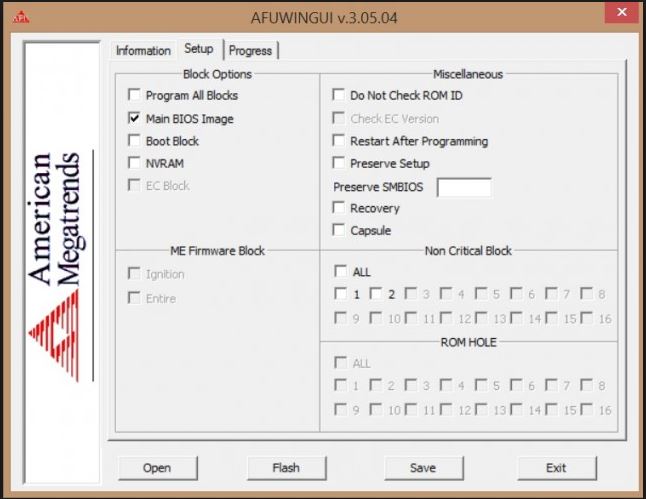Click the AFUWINGUI v.3.05.04 title text

(324, 18)
